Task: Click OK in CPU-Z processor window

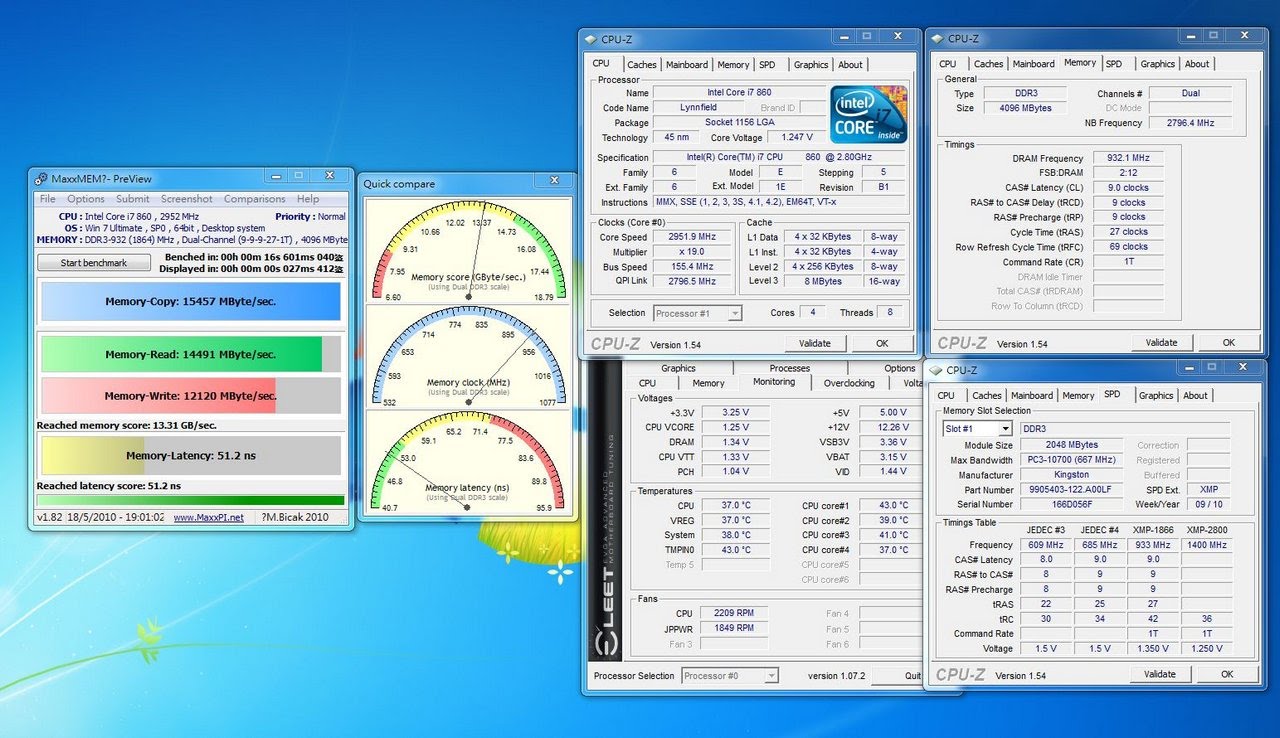Action: [881, 343]
